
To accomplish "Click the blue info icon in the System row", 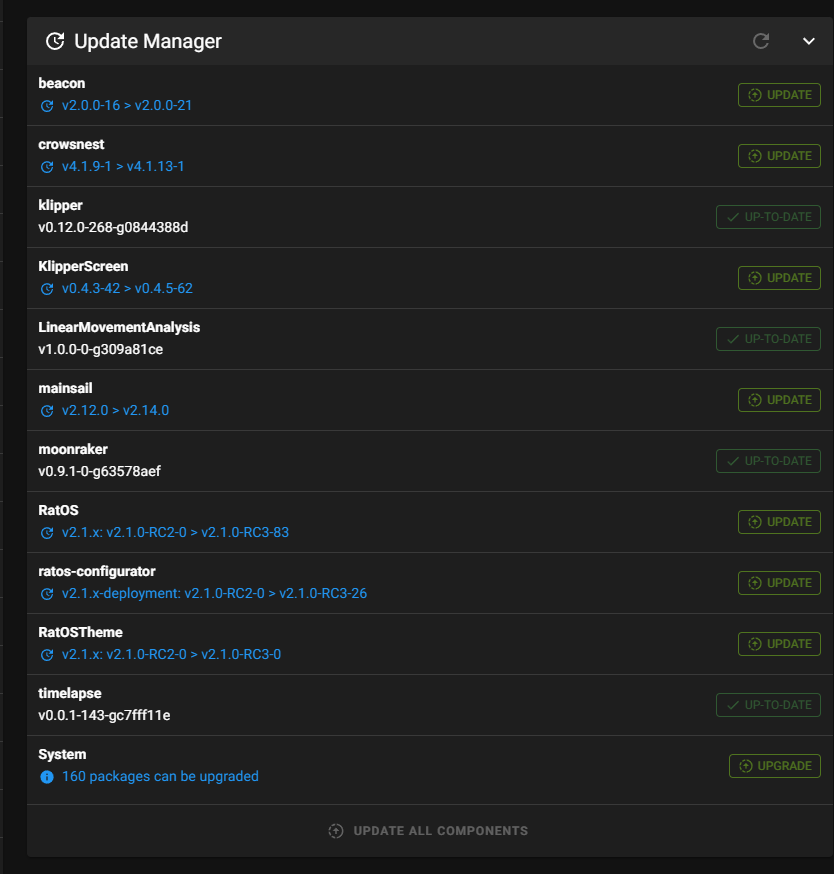I will point(47,778).
